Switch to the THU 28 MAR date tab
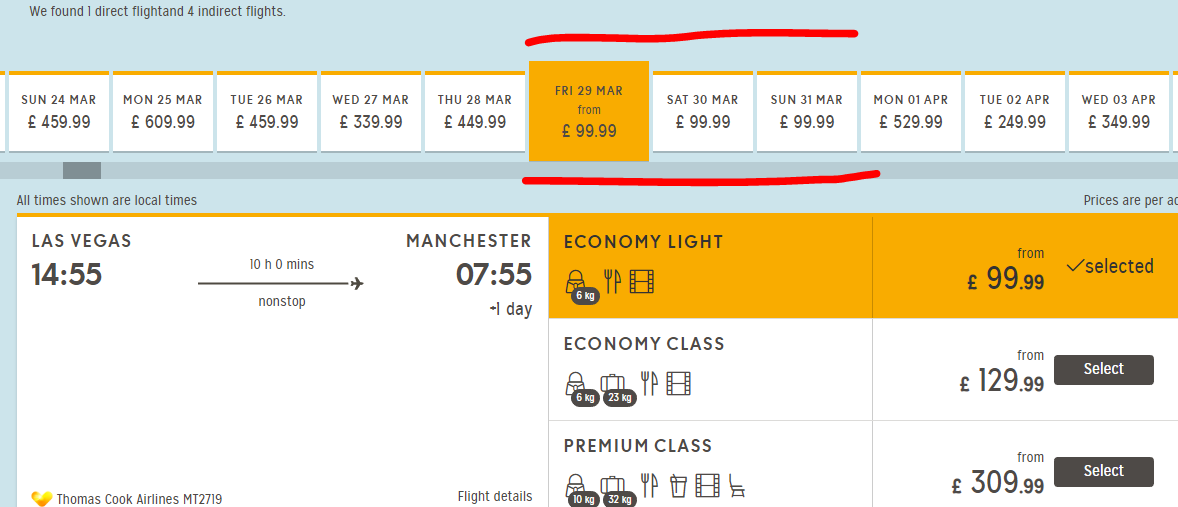 pyautogui.click(x=475, y=111)
